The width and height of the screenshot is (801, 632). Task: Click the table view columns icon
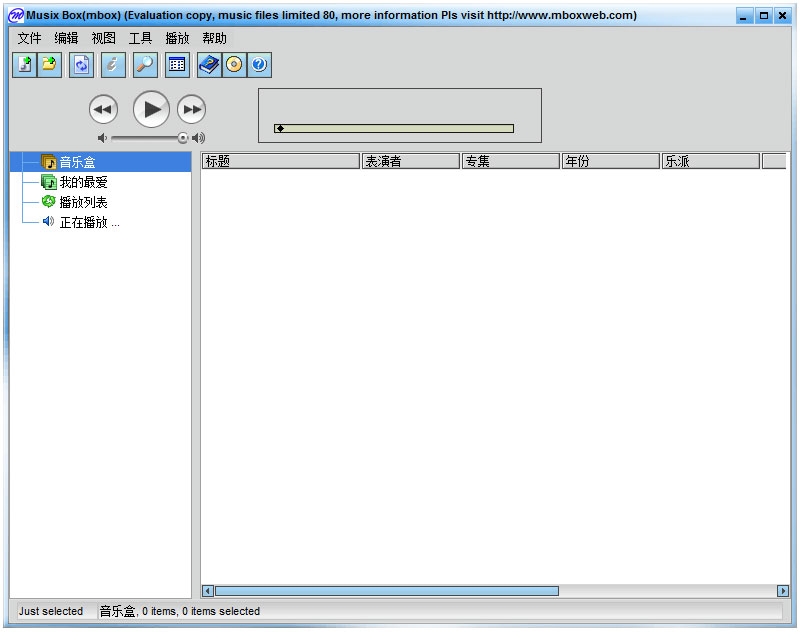pos(177,65)
